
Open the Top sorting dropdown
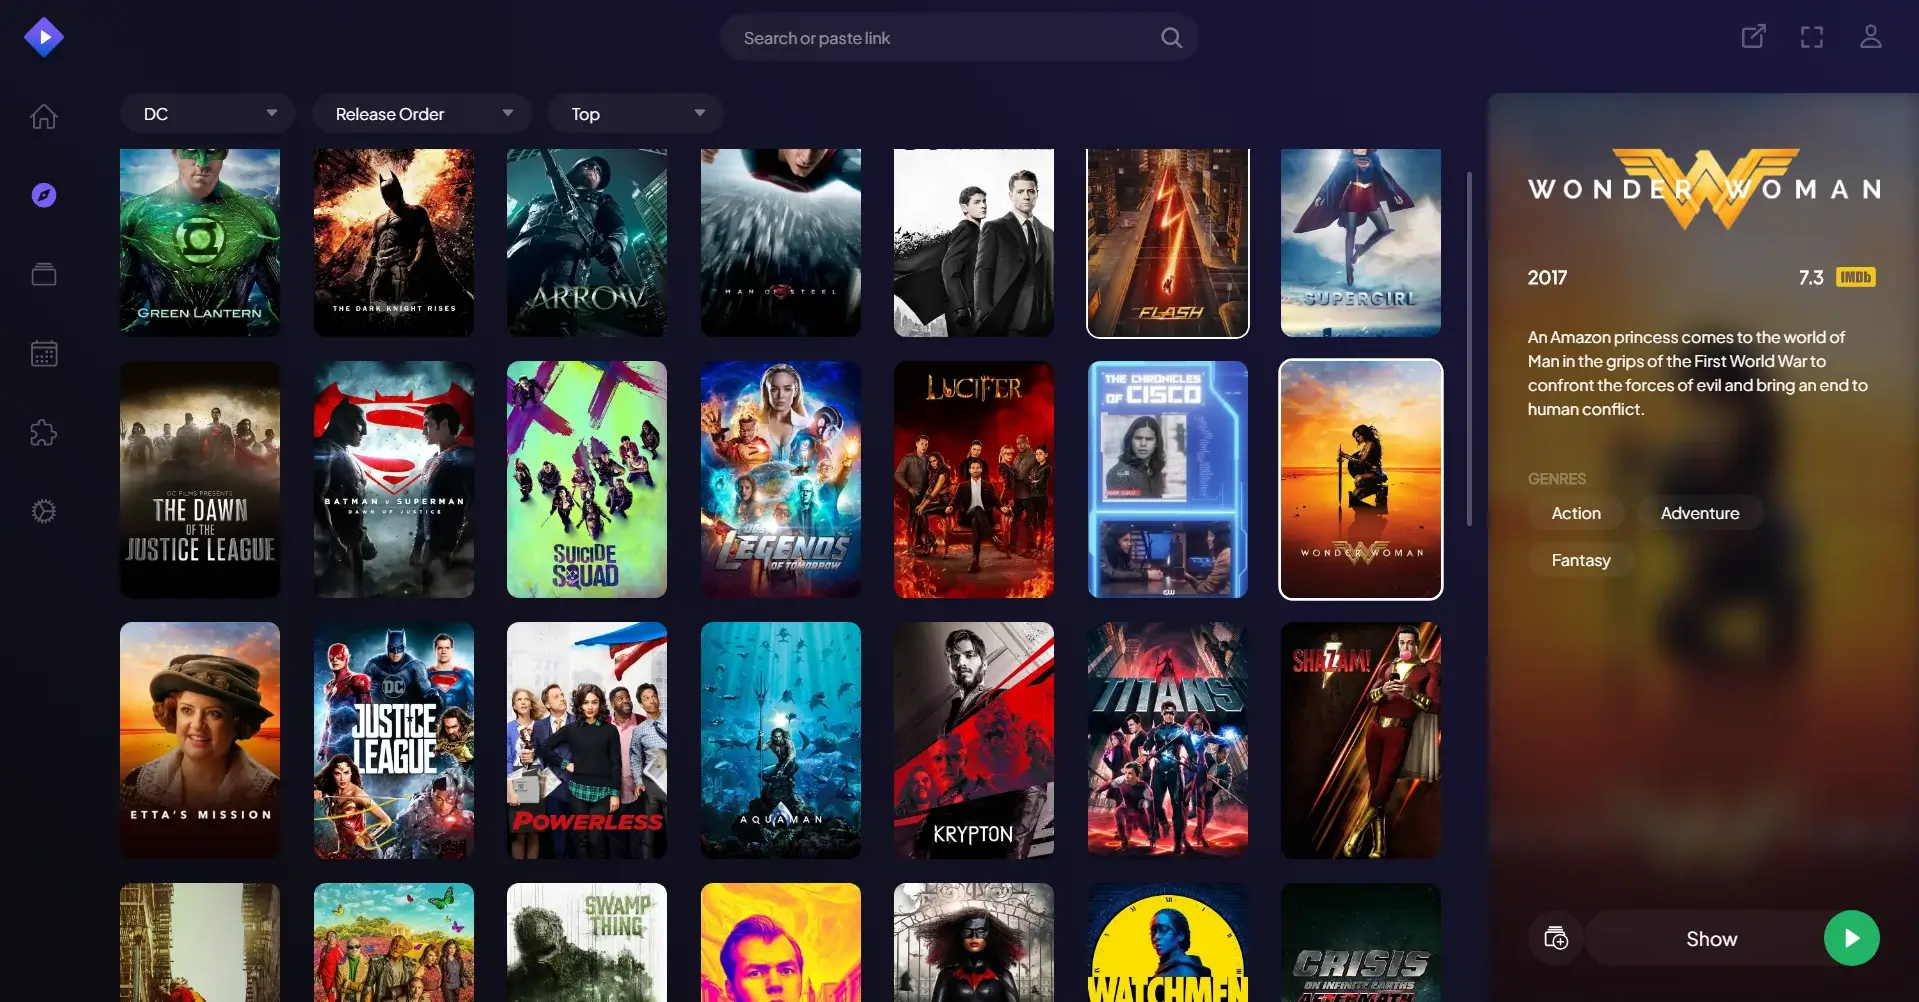click(x=636, y=114)
